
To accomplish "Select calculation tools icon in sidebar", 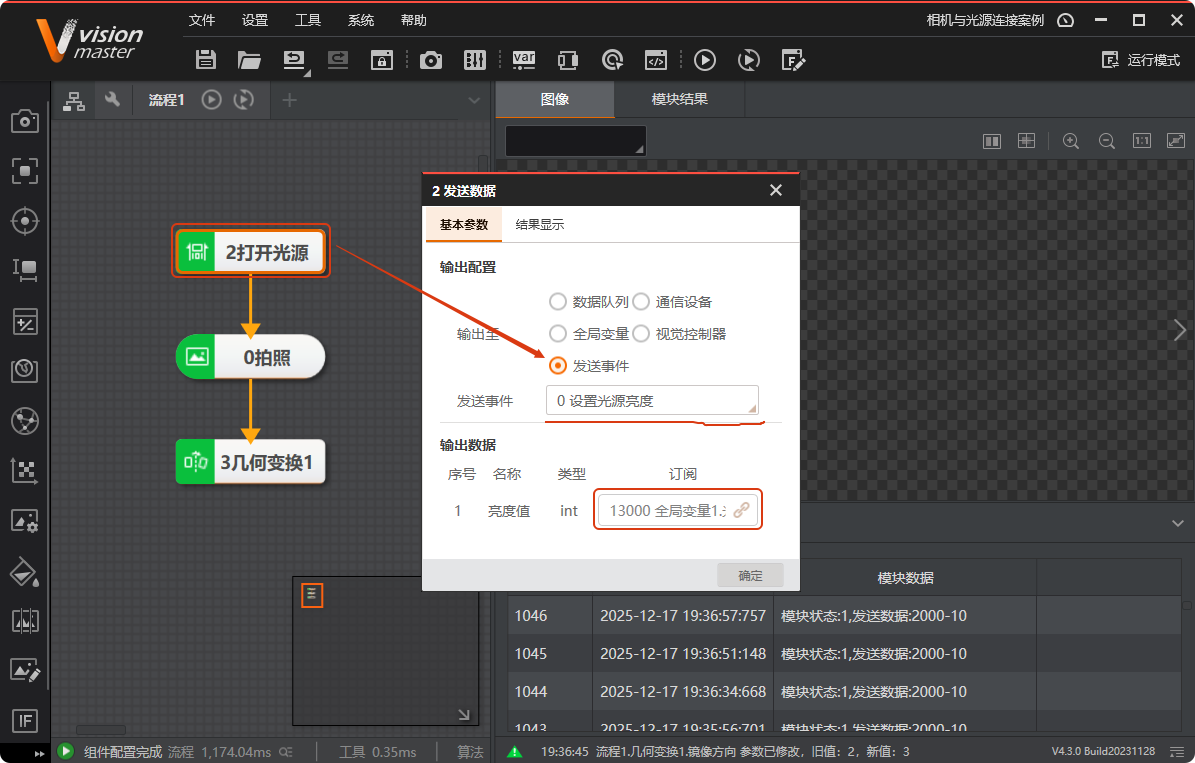I will (24, 321).
